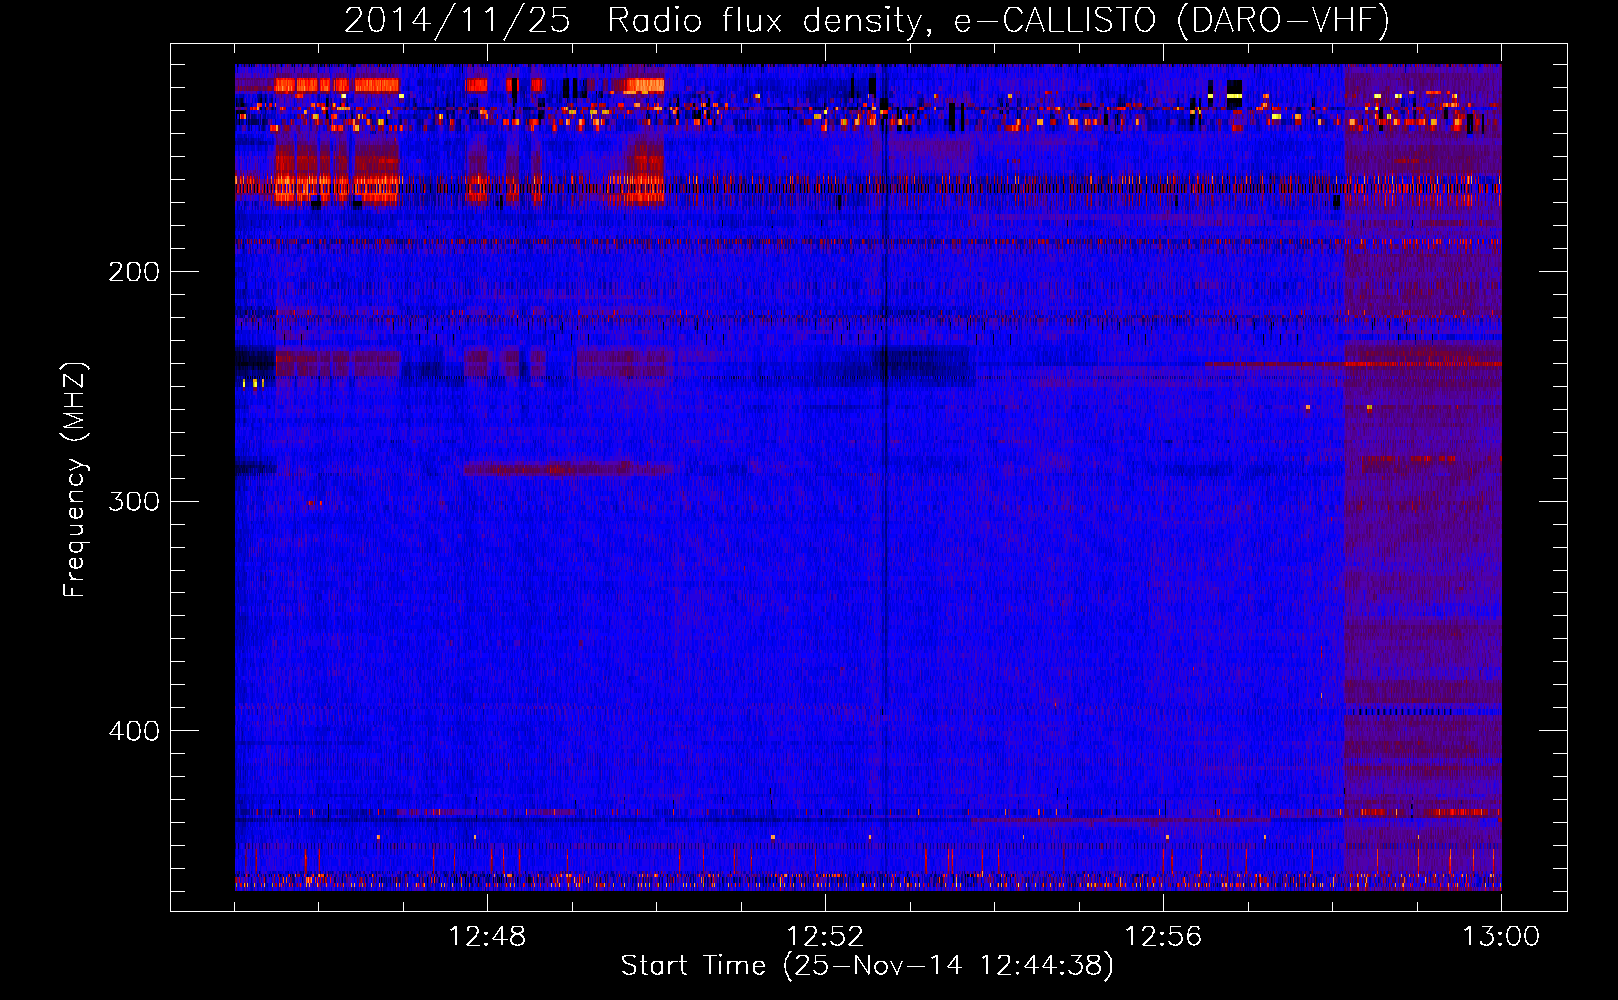The width and height of the screenshot is (1618, 1000).
Task: Select the 300 frequency tick label
Action: click(134, 501)
